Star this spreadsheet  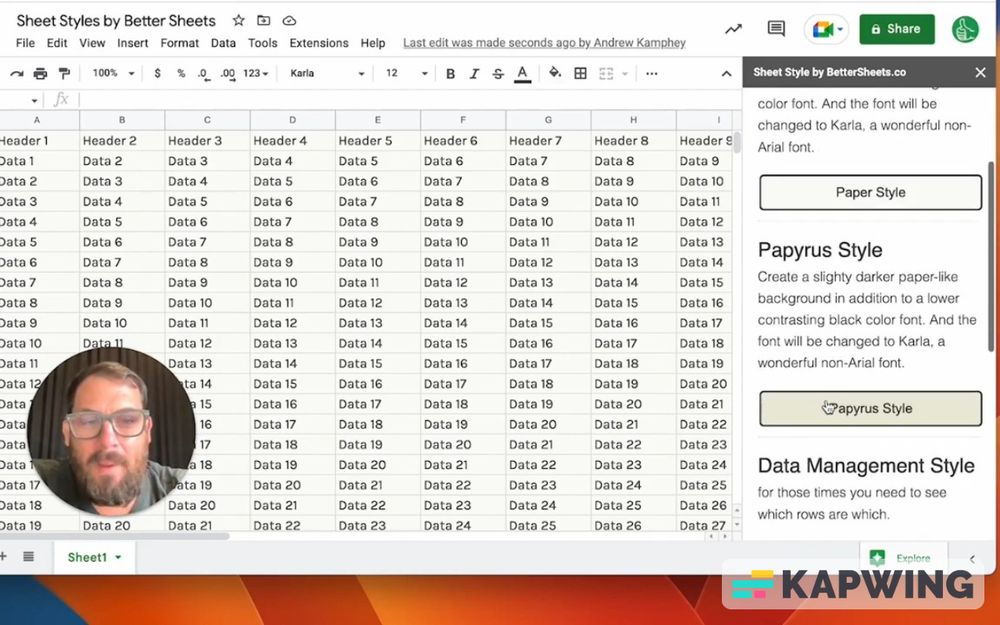click(237, 20)
